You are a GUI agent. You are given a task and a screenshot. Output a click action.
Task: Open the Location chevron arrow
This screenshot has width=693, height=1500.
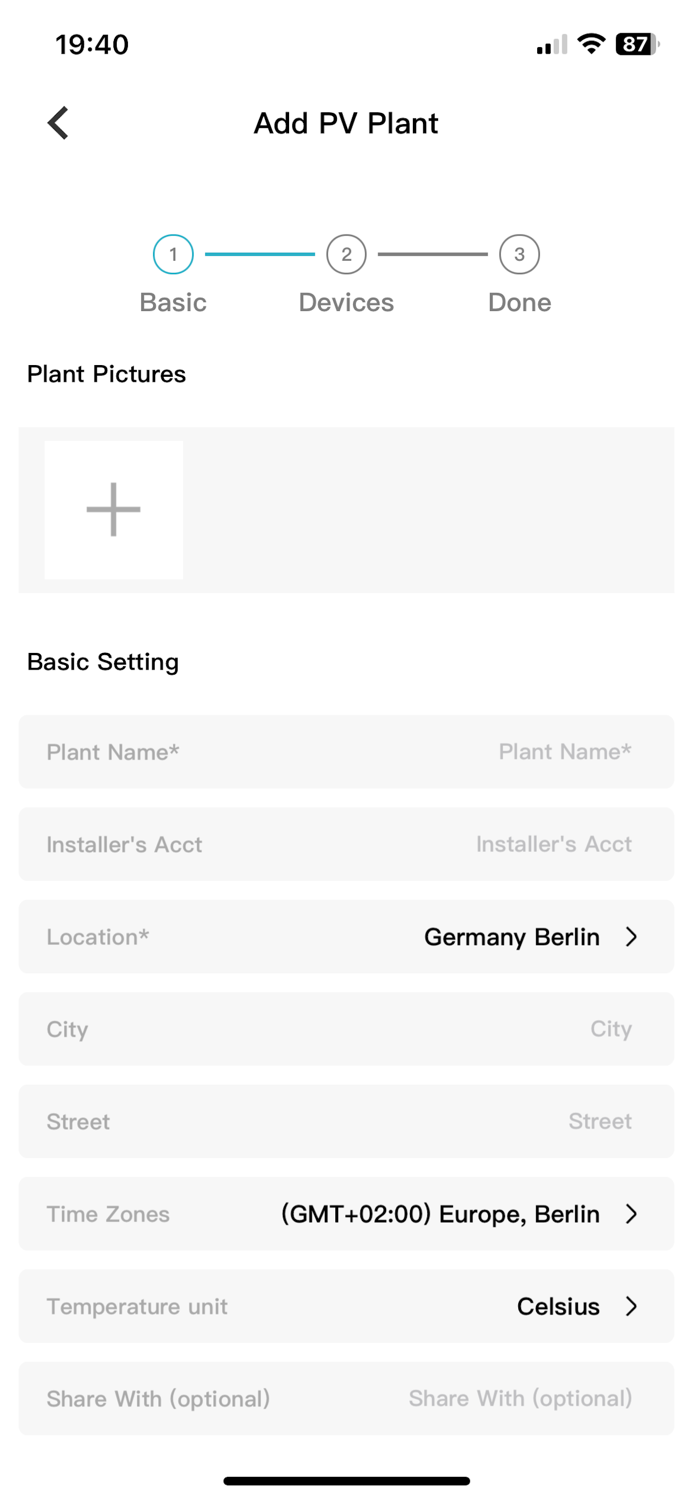point(631,937)
